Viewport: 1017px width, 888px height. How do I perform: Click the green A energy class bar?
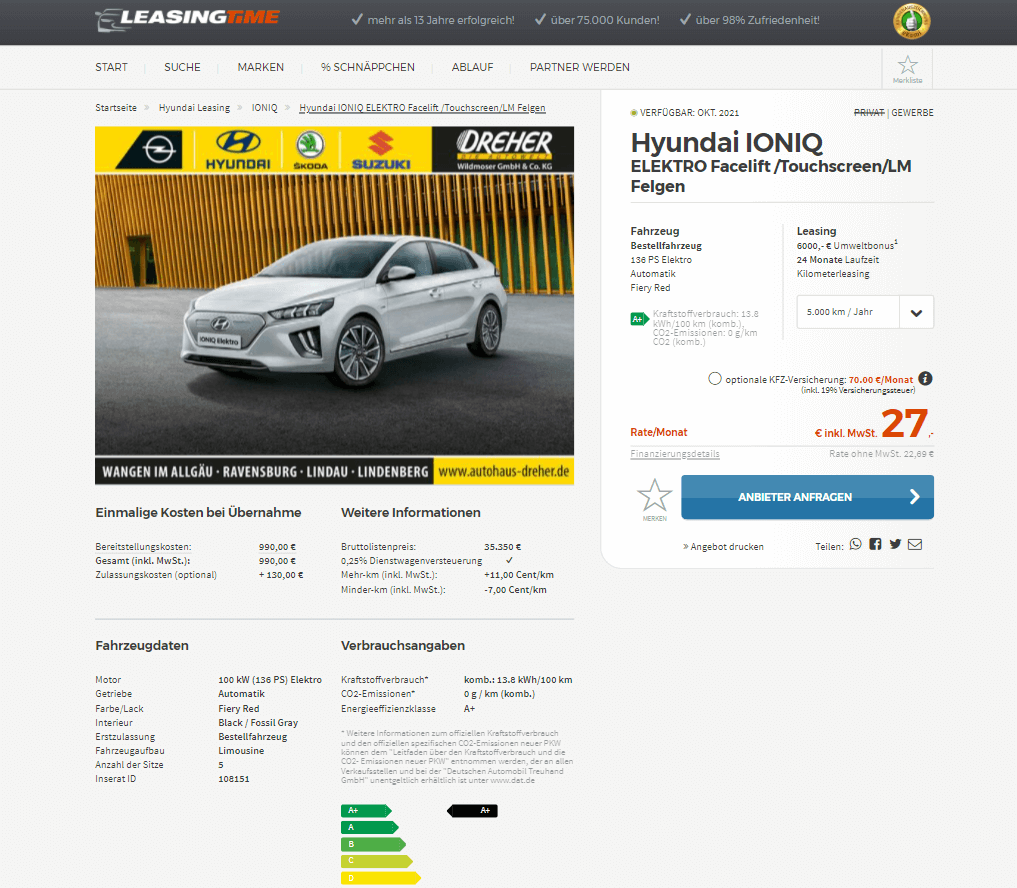[x=370, y=827]
